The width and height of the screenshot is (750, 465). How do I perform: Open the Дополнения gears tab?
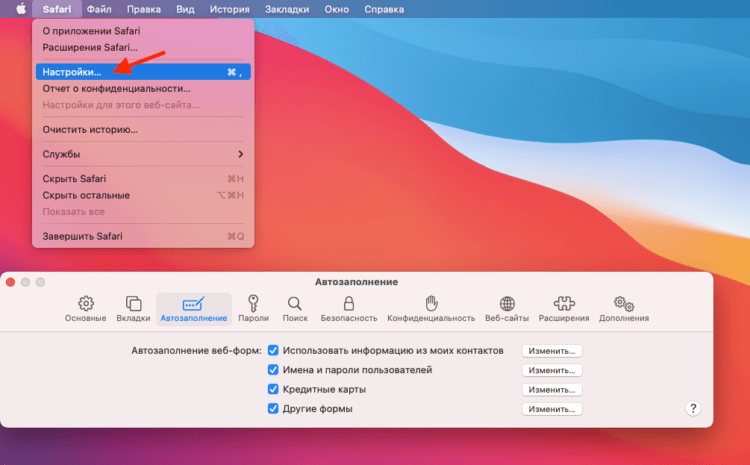624,309
